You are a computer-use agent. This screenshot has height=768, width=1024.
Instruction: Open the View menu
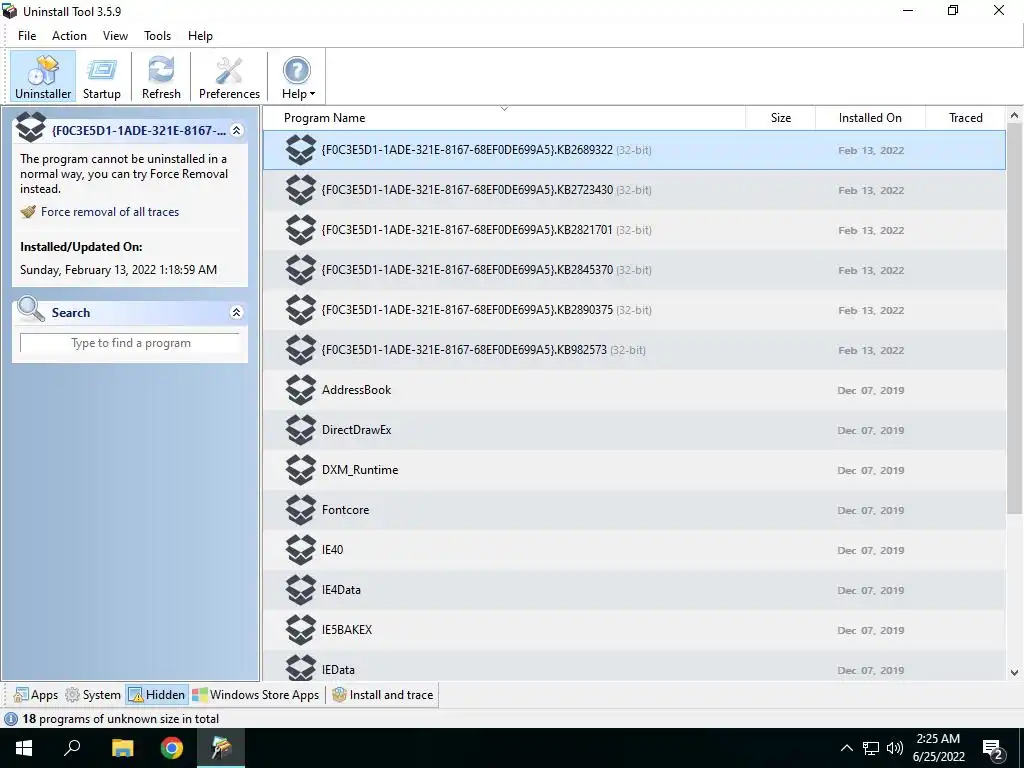click(116, 36)
